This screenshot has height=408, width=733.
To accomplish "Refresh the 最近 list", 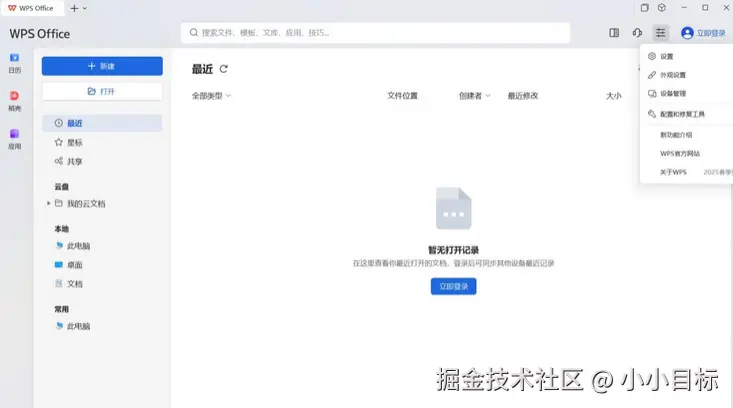I will coord(223,69).
